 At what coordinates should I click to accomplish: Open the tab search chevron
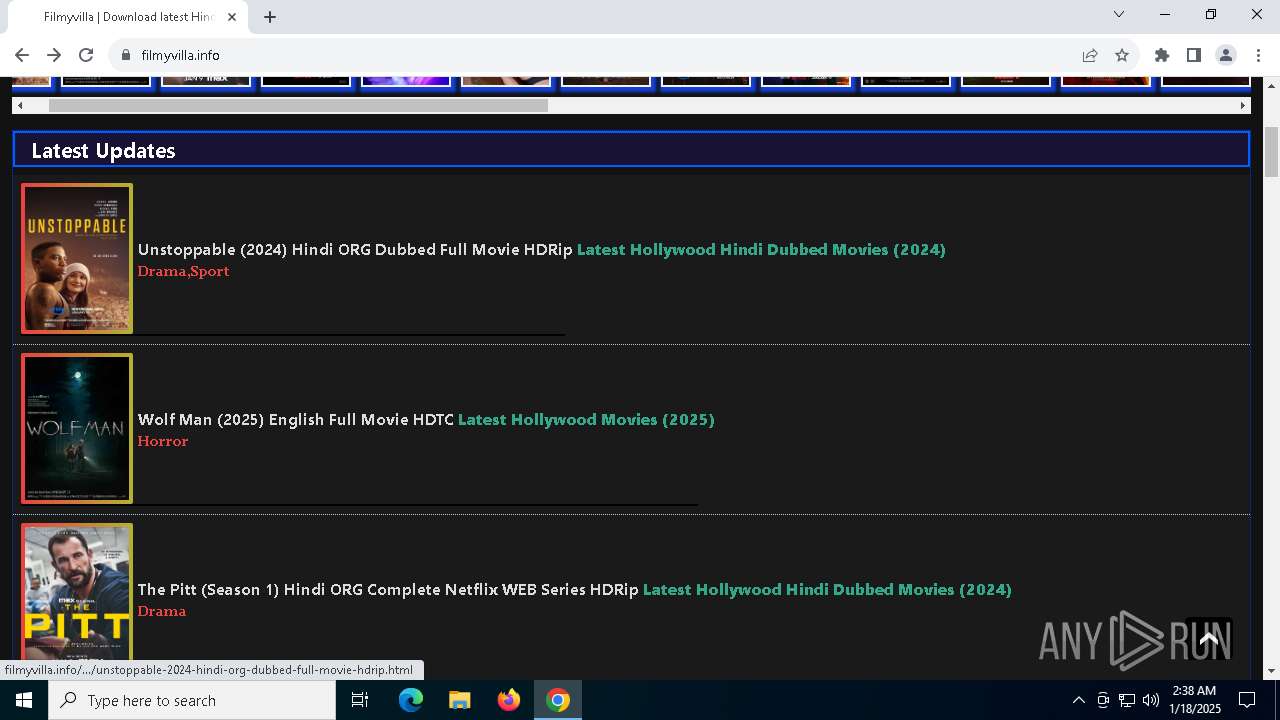pyautogui.click(x=1119, y=14)
